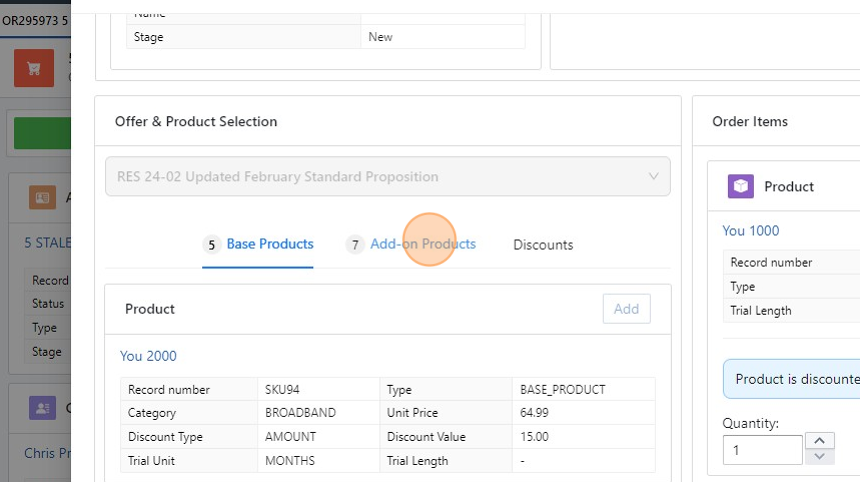Select the OR295973 record tab
Viewport: 860px width, 482px height.
tap(35, 20)
